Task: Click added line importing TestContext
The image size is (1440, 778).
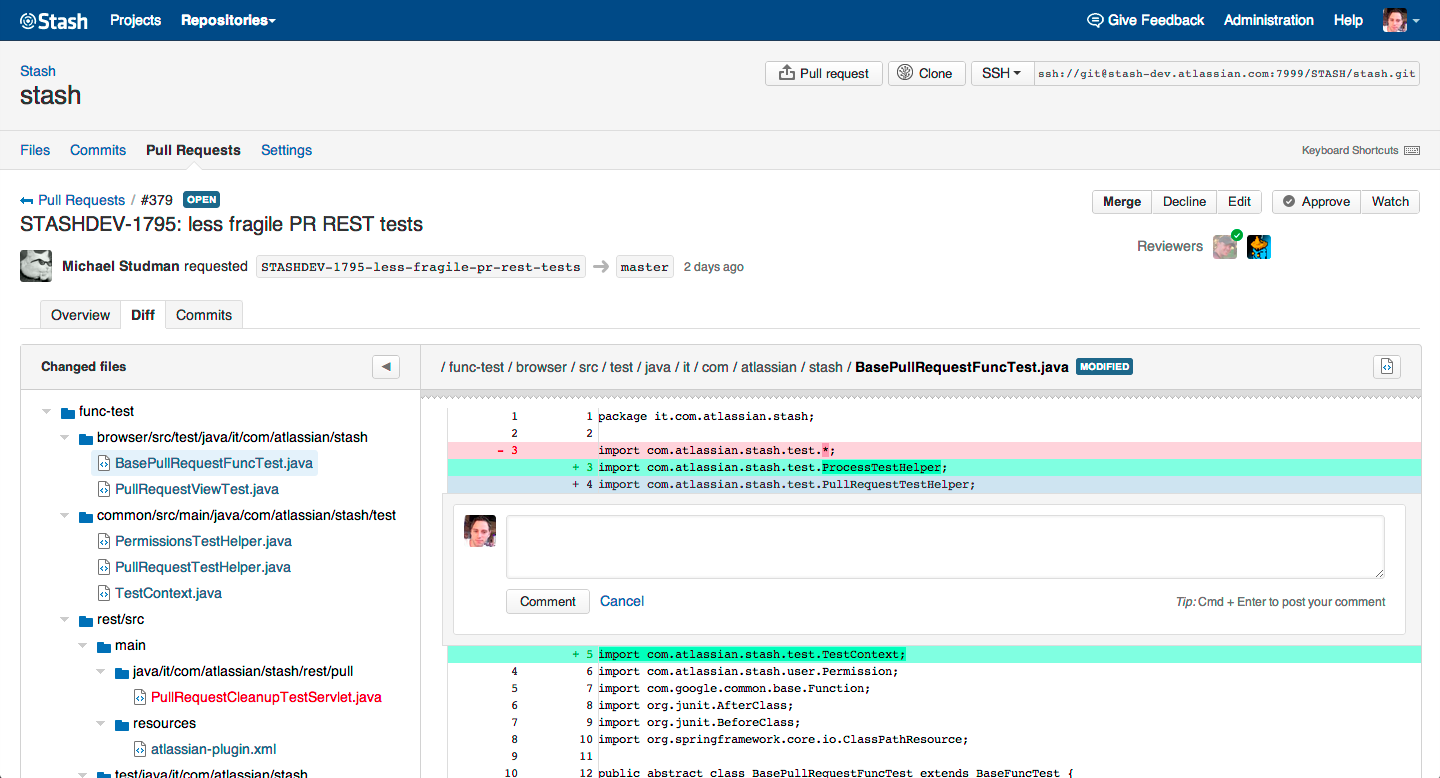Action: point(934,655)
